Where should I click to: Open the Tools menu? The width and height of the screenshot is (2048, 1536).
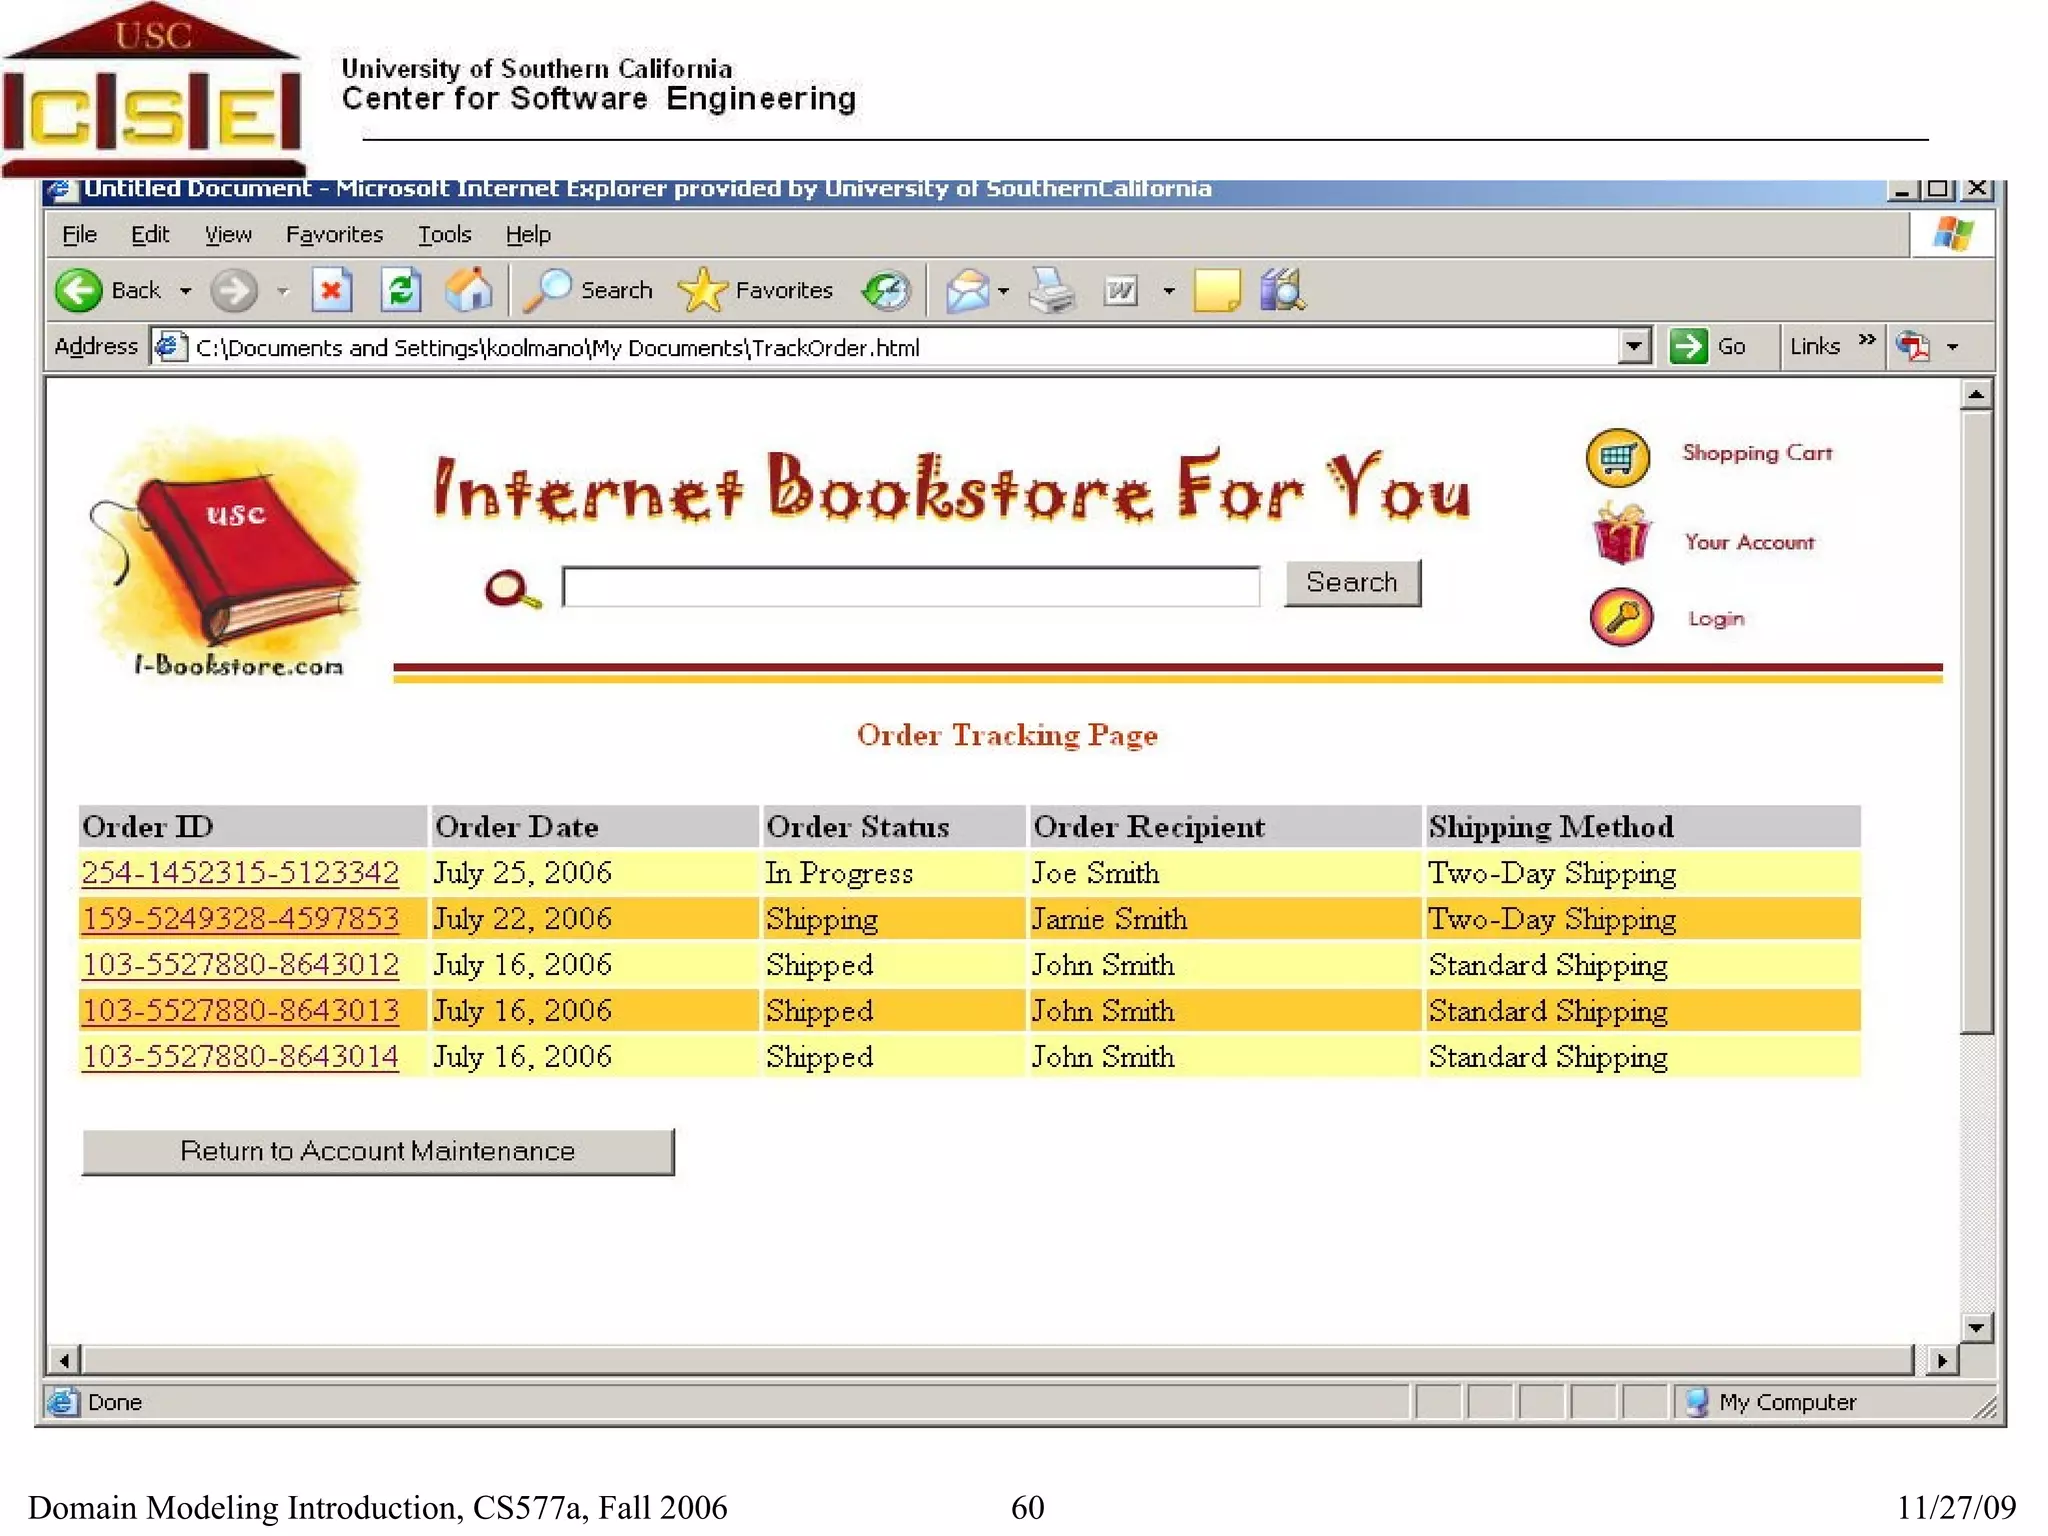click(x=444, y=234)
